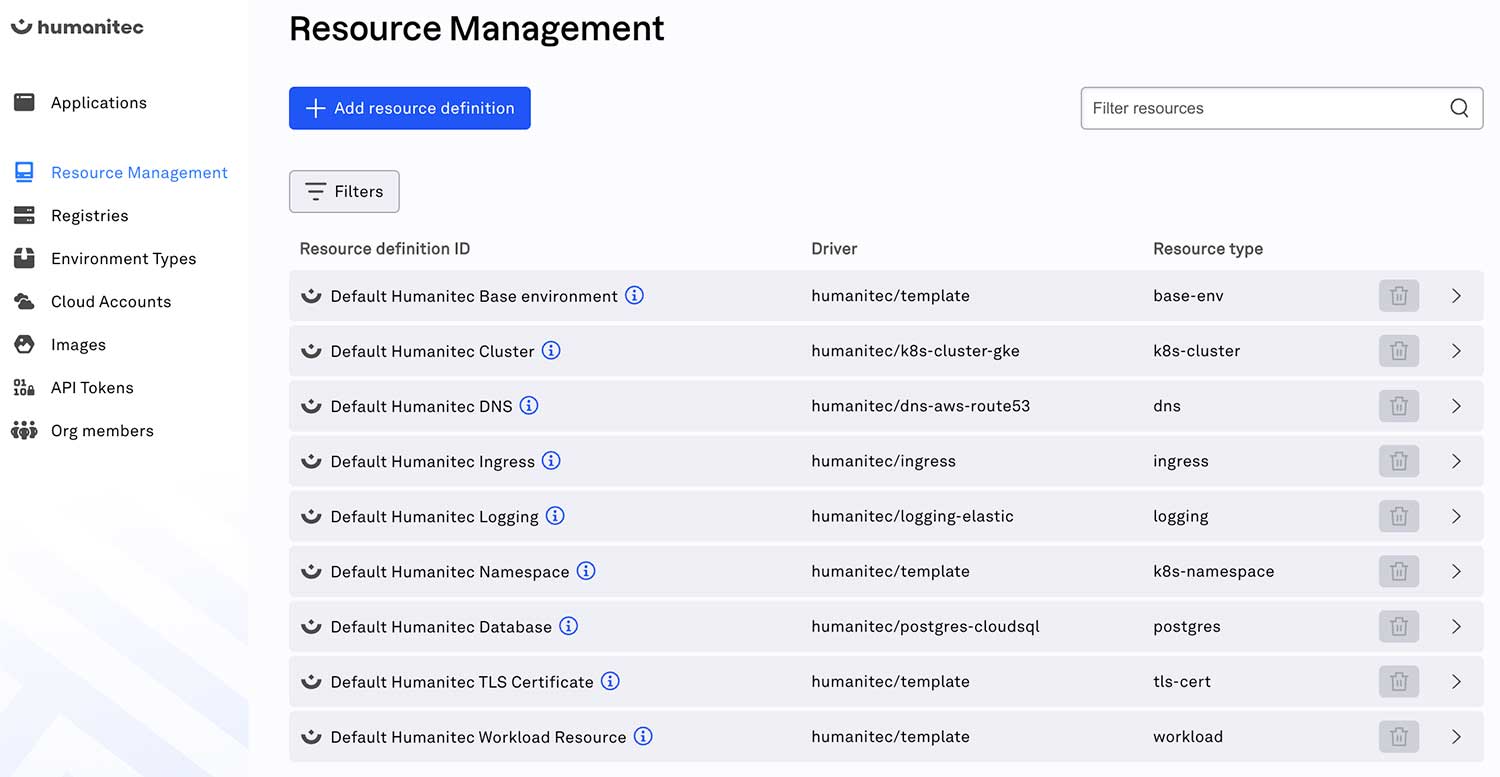Screen dimensions: 1500x777
Task: Click trash icon for Namespace row
Action: 1399,571
